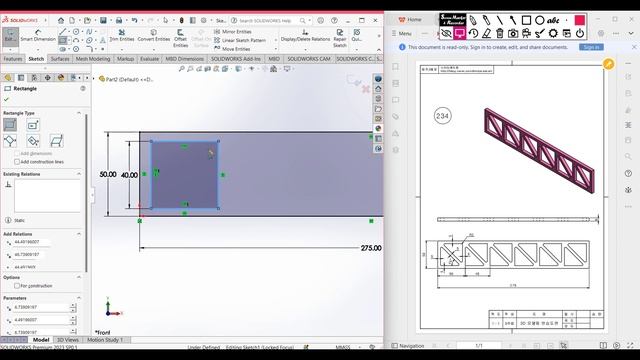Toggle the pink monitor icon in ScreenMarker
Screen dimensions: 640x360
click(460, 33)
